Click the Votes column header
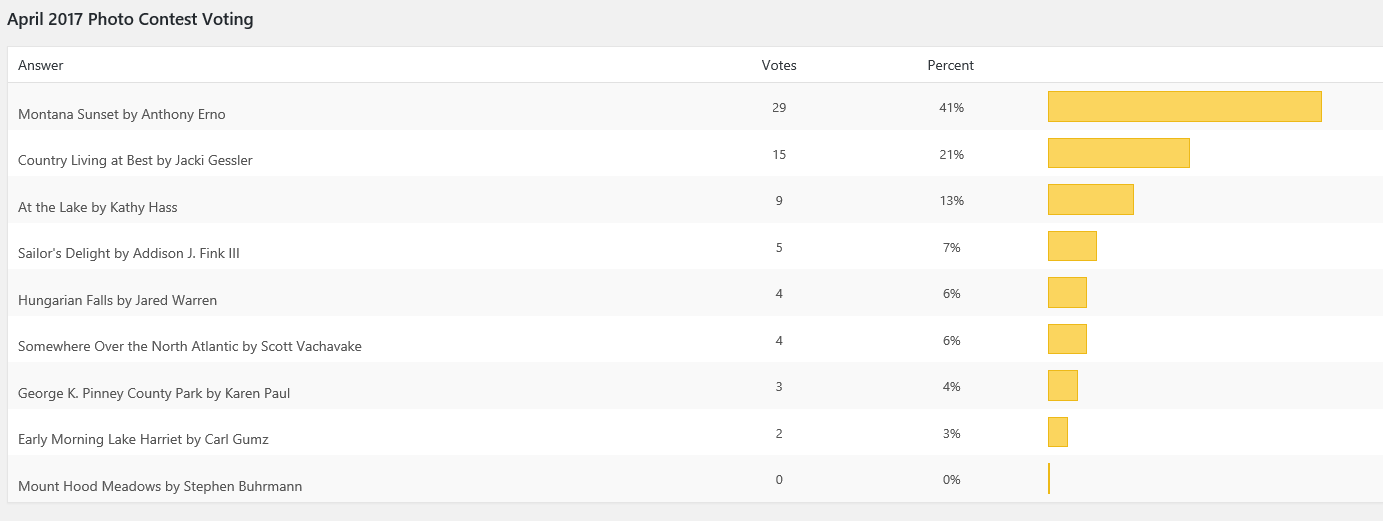The height and width of the screenshot is (521, 1383). (x=779, y=65)
